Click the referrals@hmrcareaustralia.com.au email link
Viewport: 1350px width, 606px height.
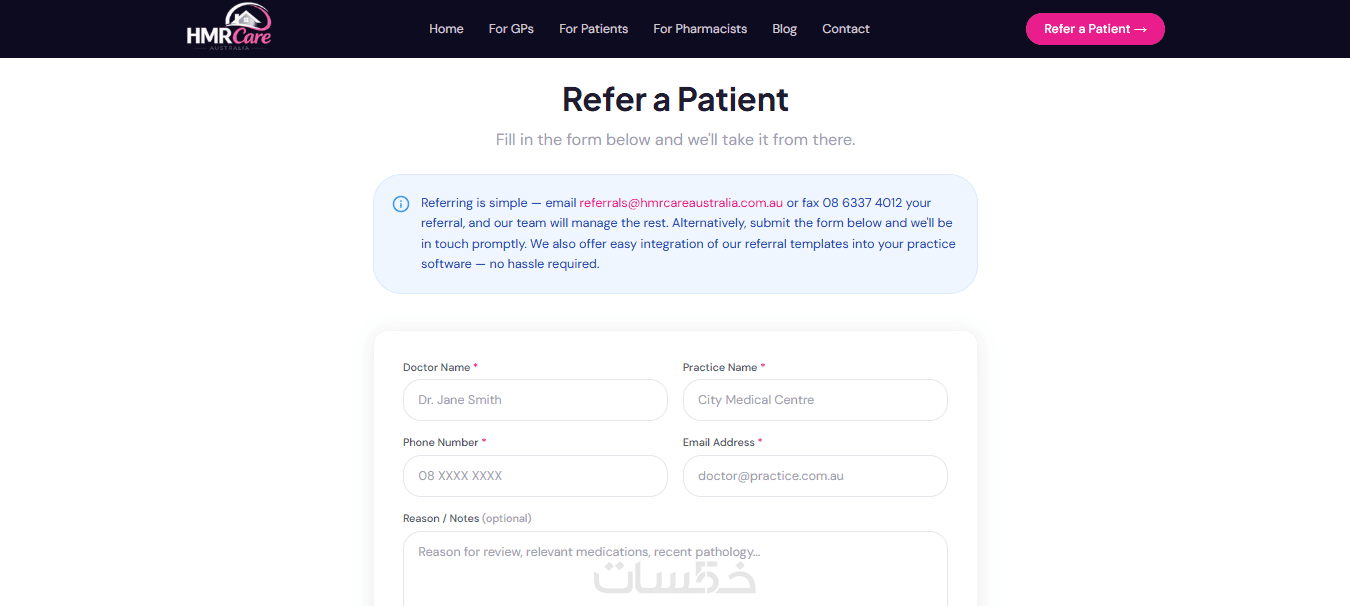click(x=681, y=203)
